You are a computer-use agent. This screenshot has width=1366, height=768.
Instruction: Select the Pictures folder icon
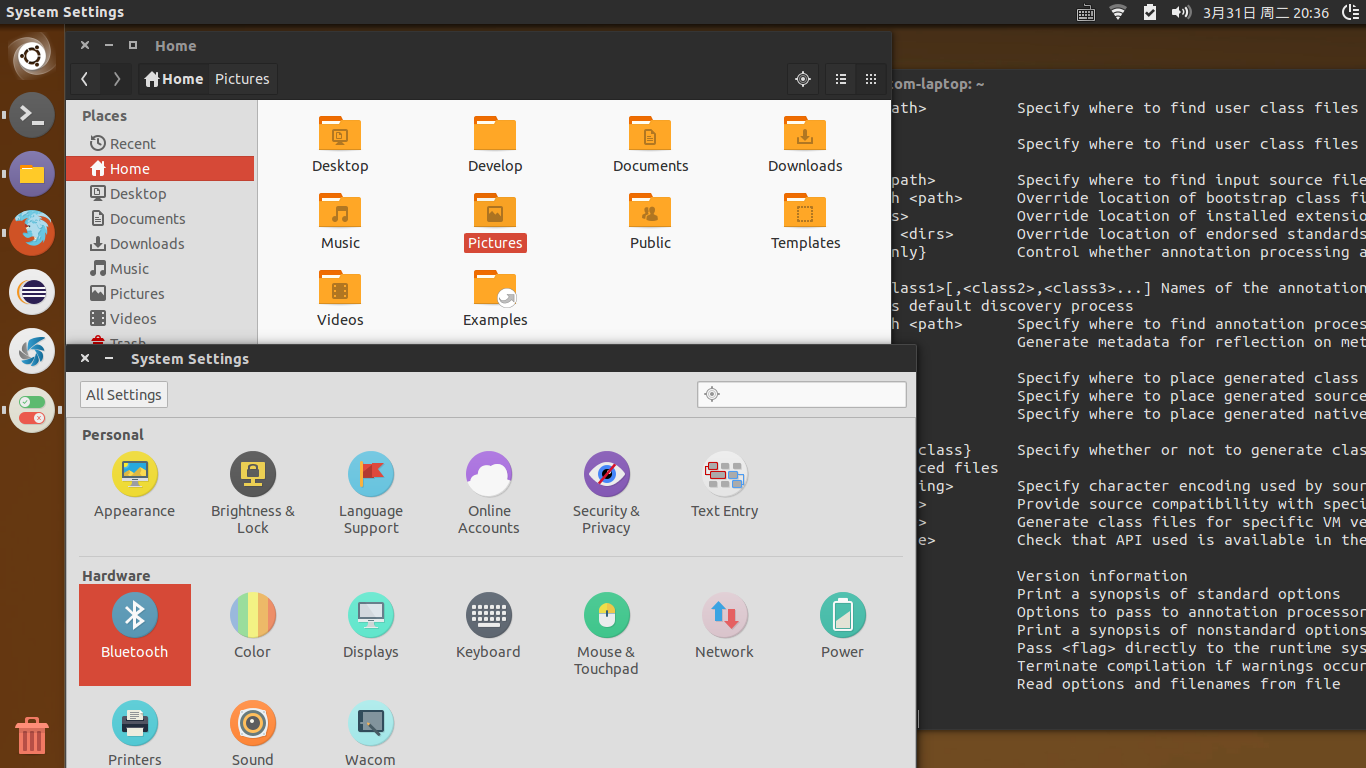pyautogui.click(x=495, y=221)
